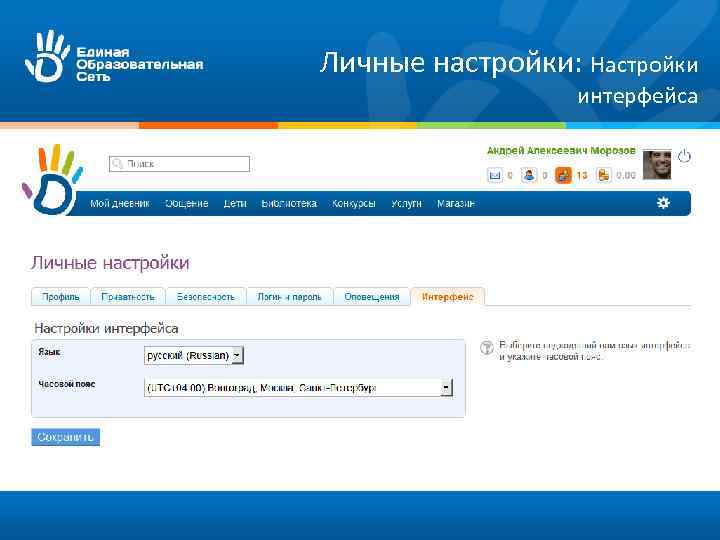The height and width of the screenshot is (540, 720).
Task: Click the Настройки интерфейса section heading
Action: 106,329
